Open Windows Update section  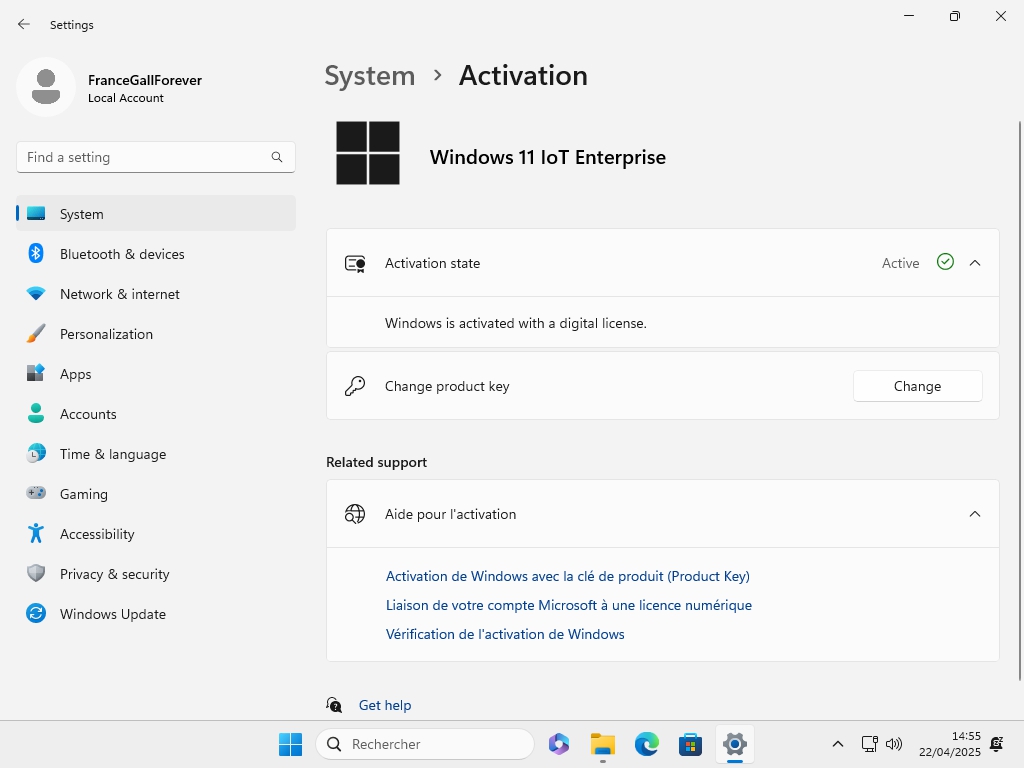pyautogui.click(x=112, y=614)
